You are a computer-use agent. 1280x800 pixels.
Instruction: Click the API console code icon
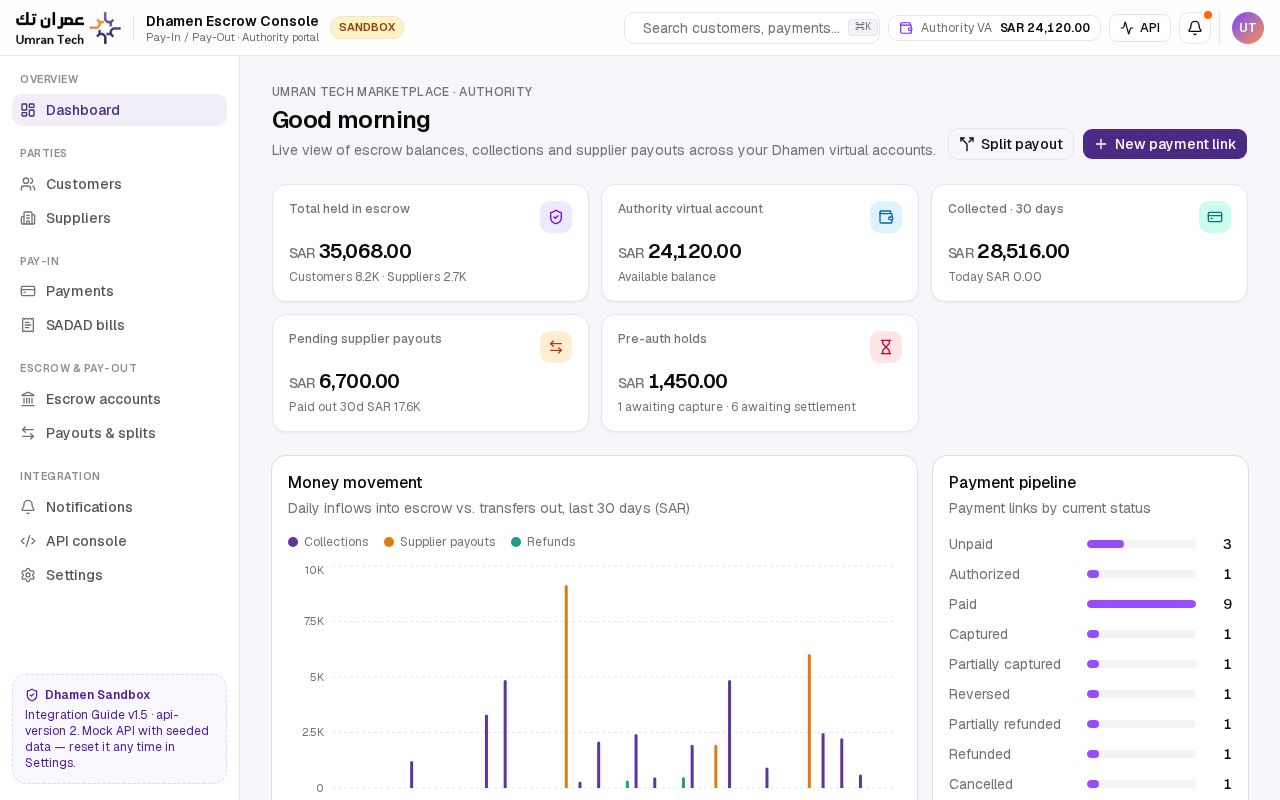(x=28, y=541)
